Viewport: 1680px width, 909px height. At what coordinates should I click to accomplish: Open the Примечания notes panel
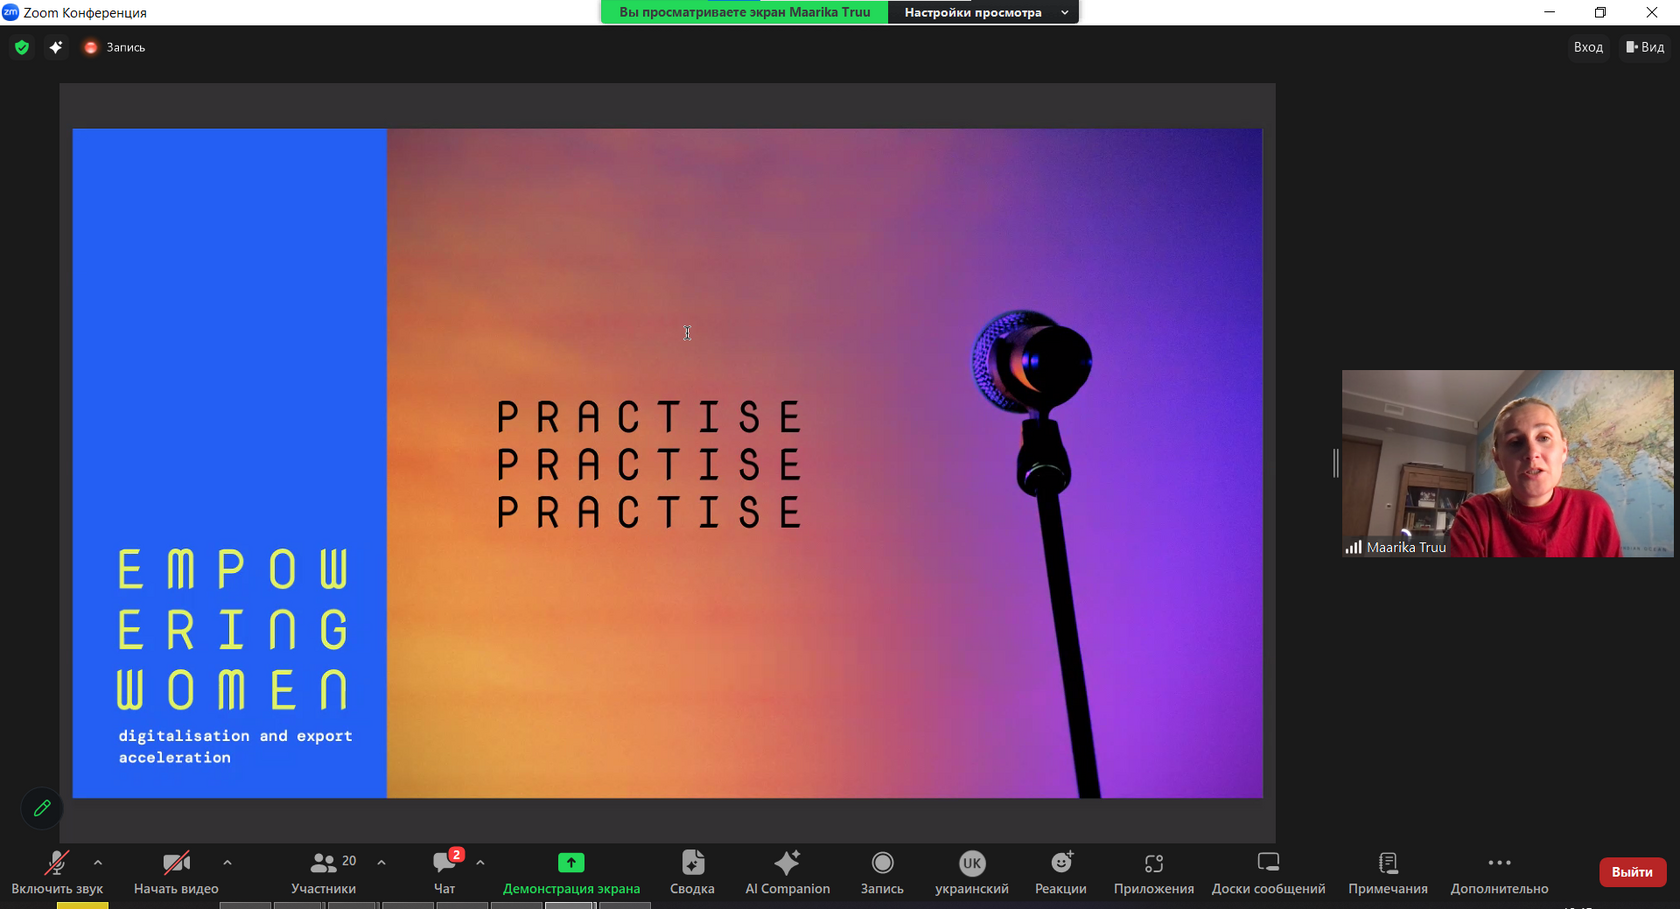tap(1388, 872)
